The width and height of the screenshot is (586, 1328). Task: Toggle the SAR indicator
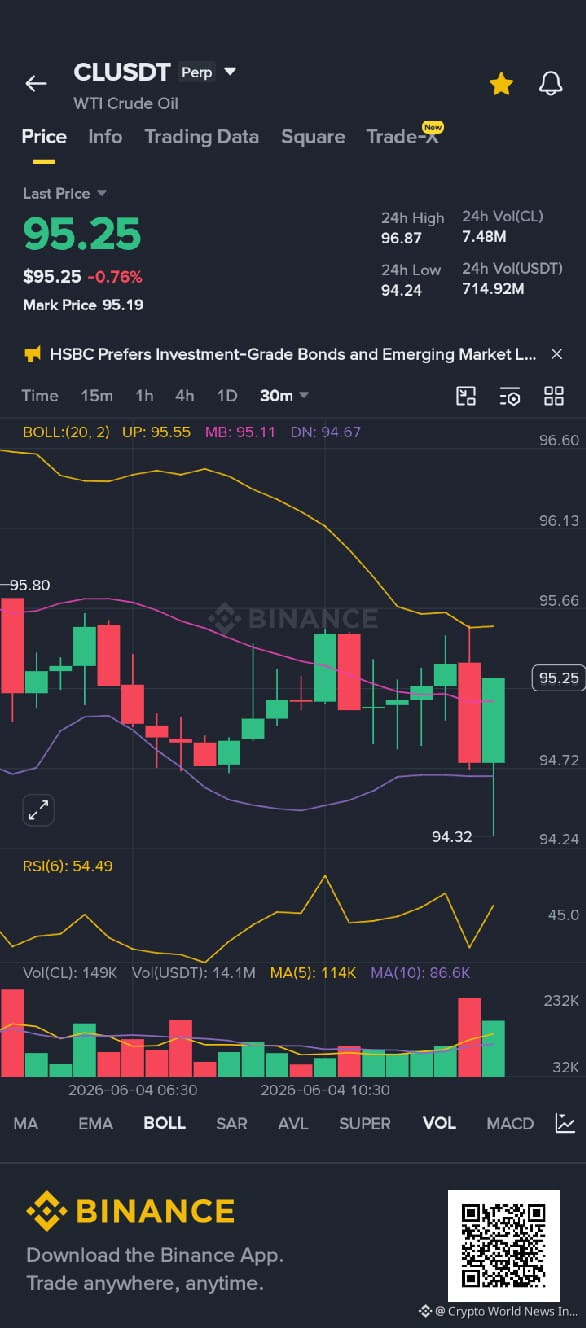click(x=232, y=1123)
